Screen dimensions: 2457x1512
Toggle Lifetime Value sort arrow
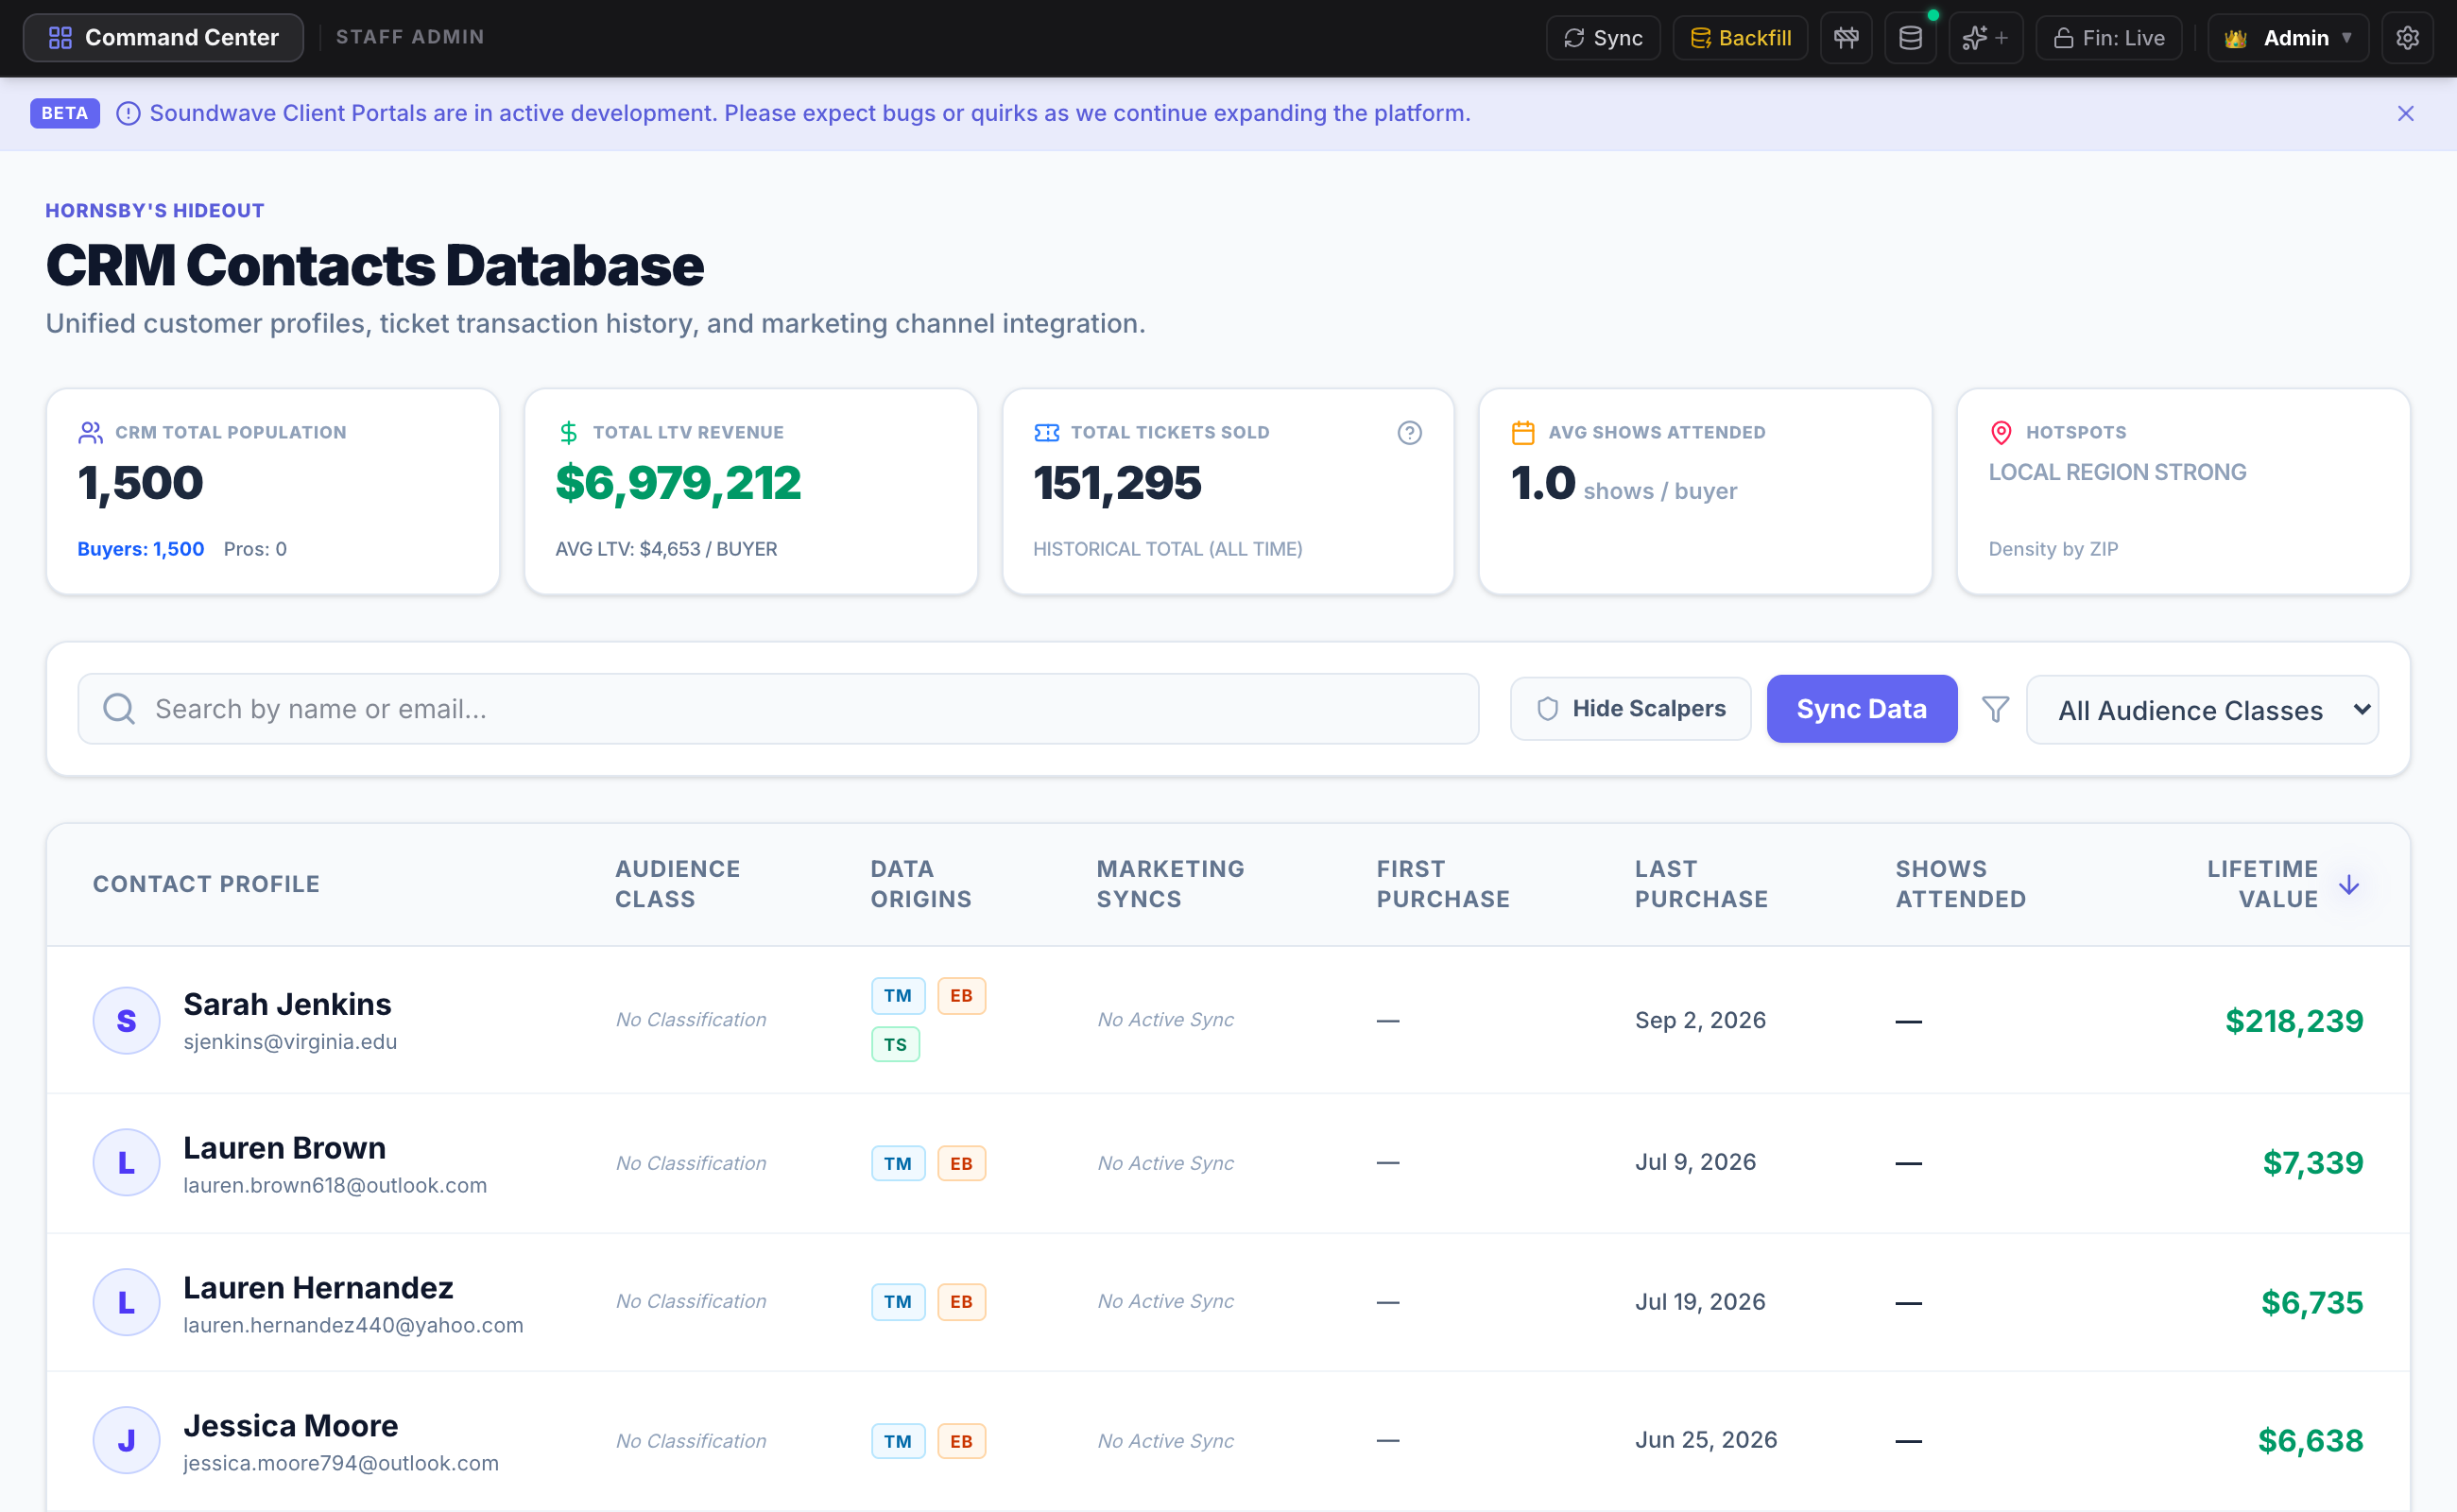[2348, 885]
